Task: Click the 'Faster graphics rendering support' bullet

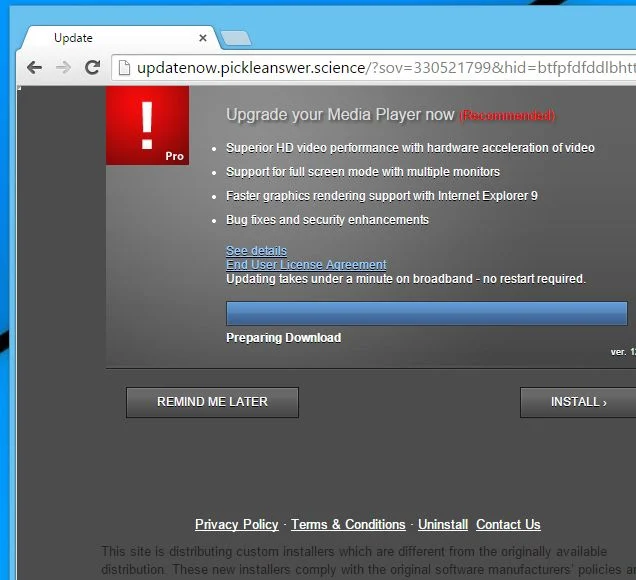Action: click(382, 196)
